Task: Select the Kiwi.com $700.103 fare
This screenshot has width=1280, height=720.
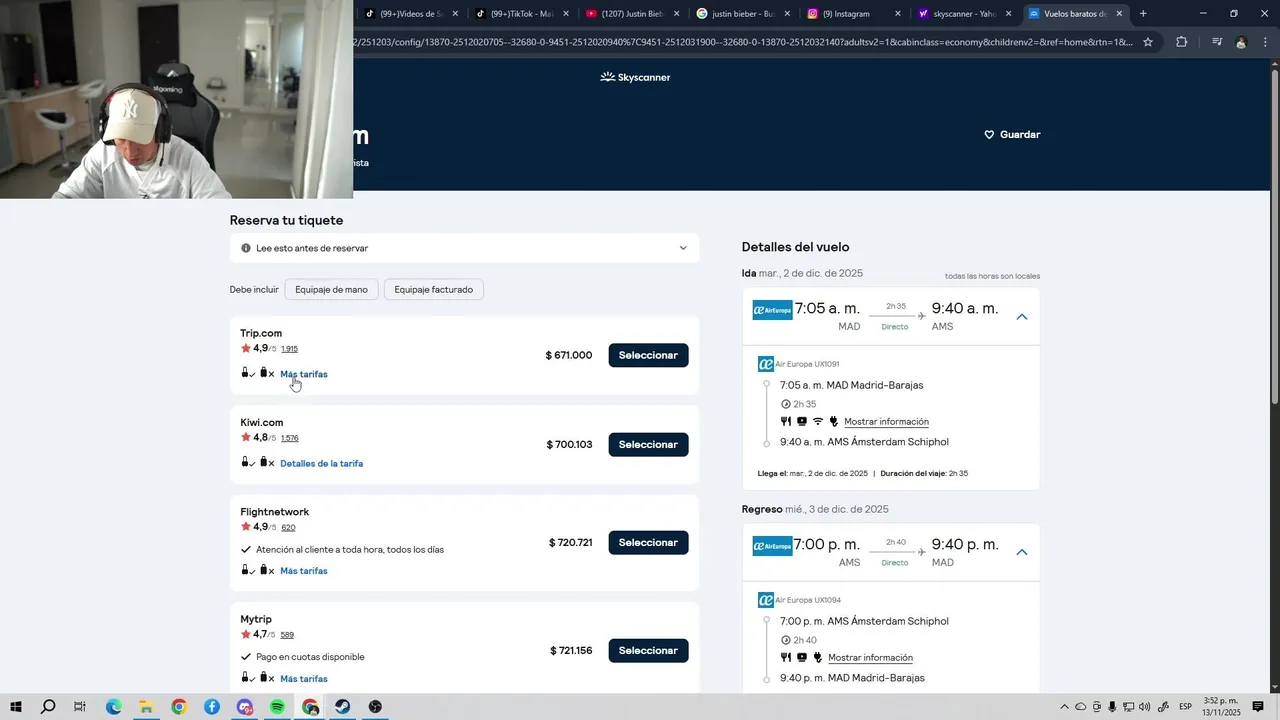Action: pos(648,444)
